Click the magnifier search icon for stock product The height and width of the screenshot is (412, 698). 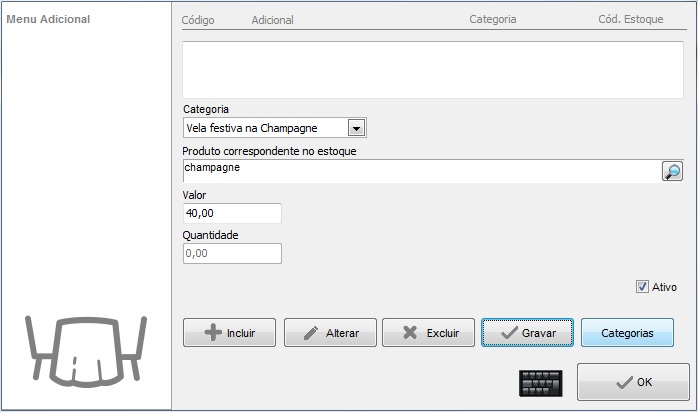click(672, 171)
